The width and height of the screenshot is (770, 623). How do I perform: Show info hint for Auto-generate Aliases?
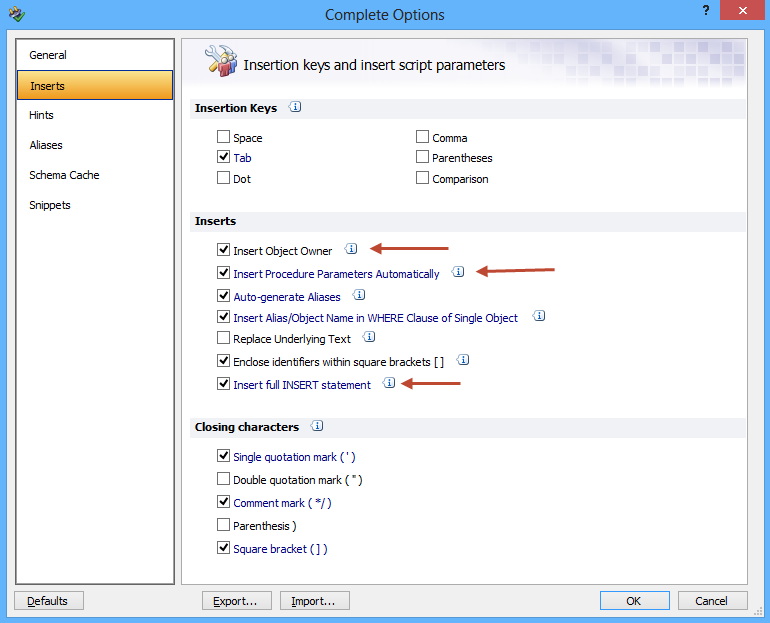(359, 295)
